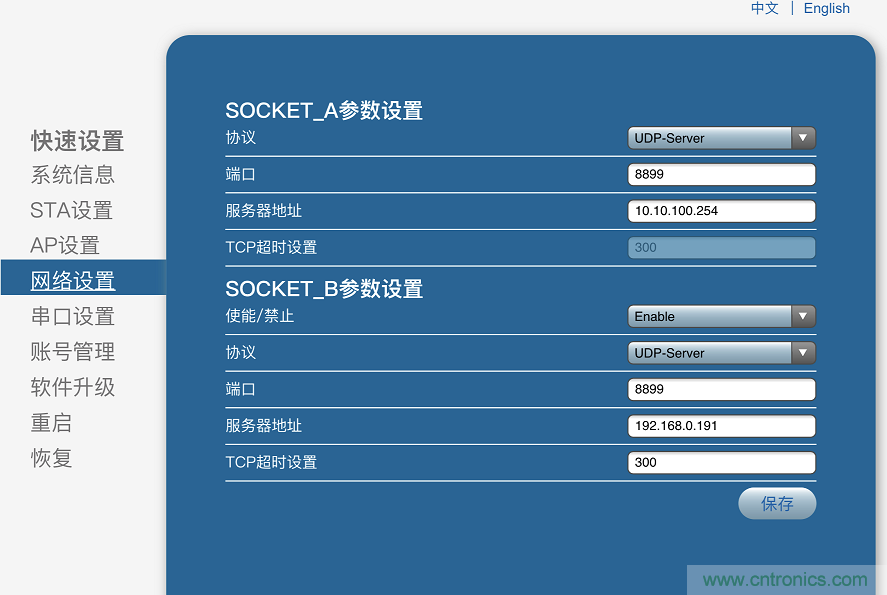Click inside the SOCKET_A port field showing 8899
The width and height of the screenshot is (887, 595).
pos(720,174)
